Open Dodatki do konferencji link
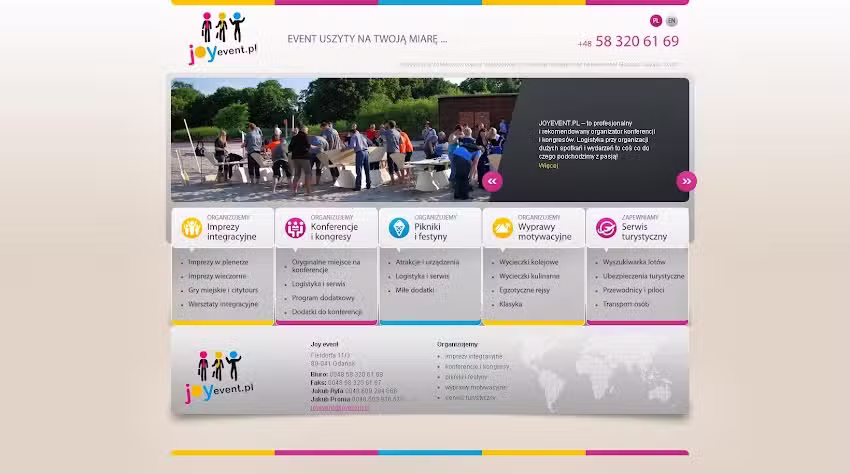This screenshot has width=850, height=474. [x=327, y=312]
